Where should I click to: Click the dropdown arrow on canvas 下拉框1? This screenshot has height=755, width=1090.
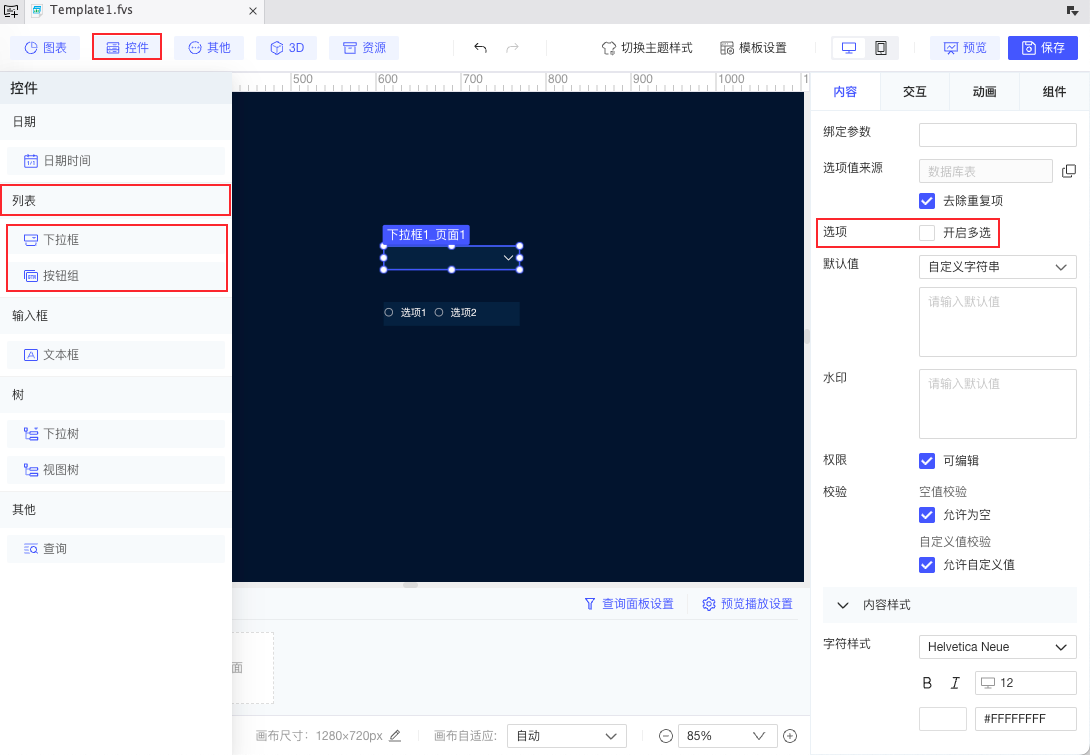[508, 258]
